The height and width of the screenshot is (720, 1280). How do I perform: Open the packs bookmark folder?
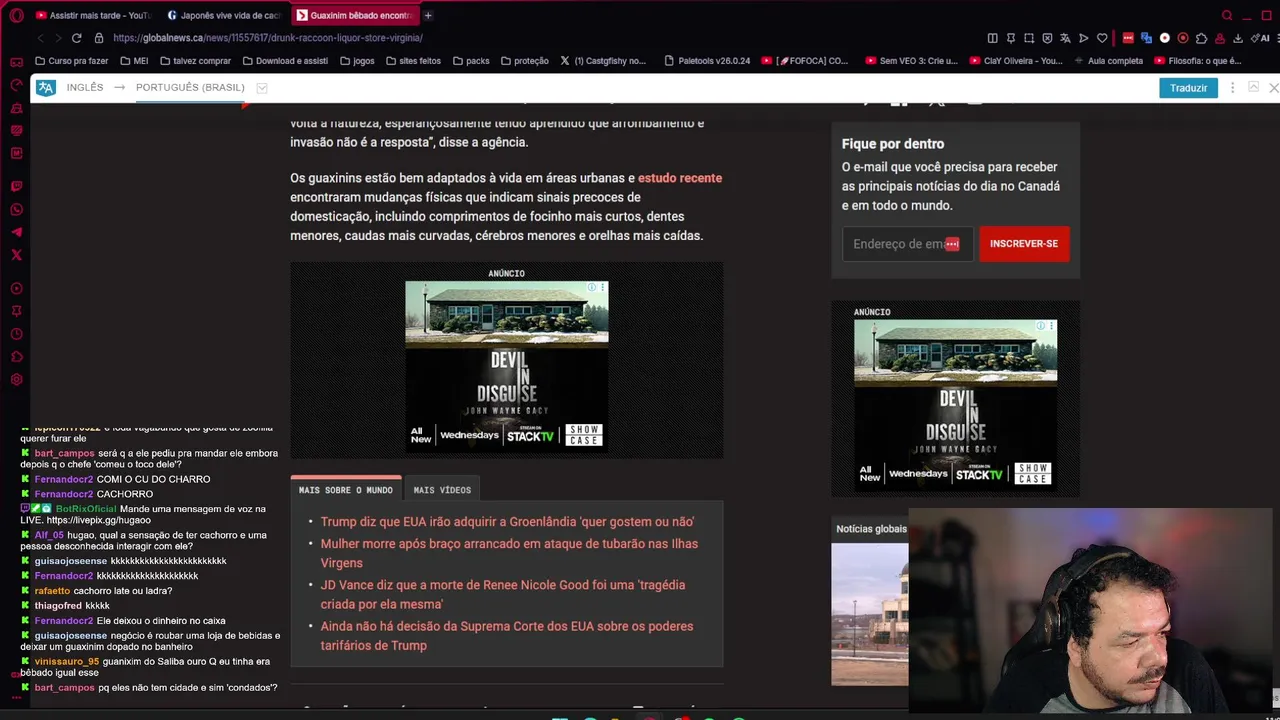471,61
